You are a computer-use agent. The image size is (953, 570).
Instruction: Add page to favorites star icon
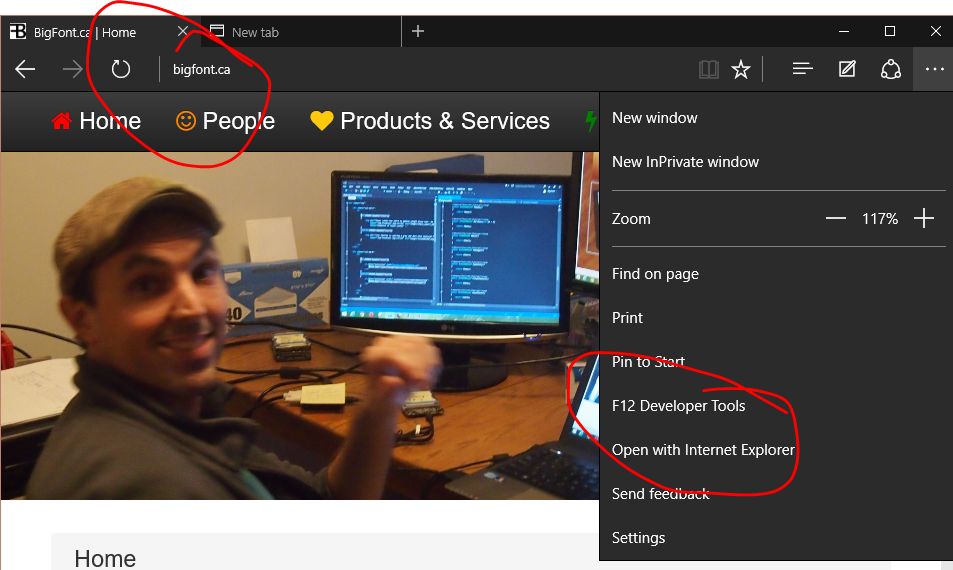(x=740, y=69)
